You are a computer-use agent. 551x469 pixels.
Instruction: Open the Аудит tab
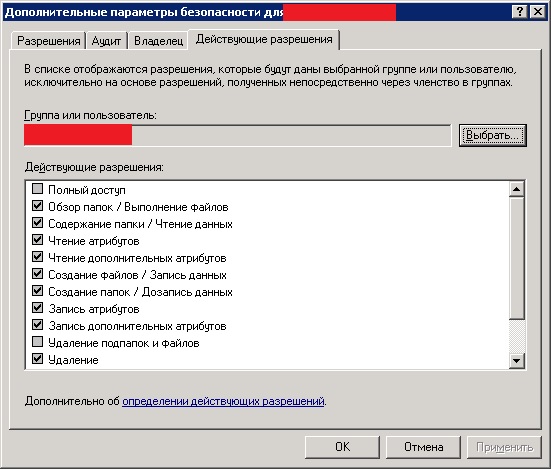pyautogui.click(x=106, y=41)
